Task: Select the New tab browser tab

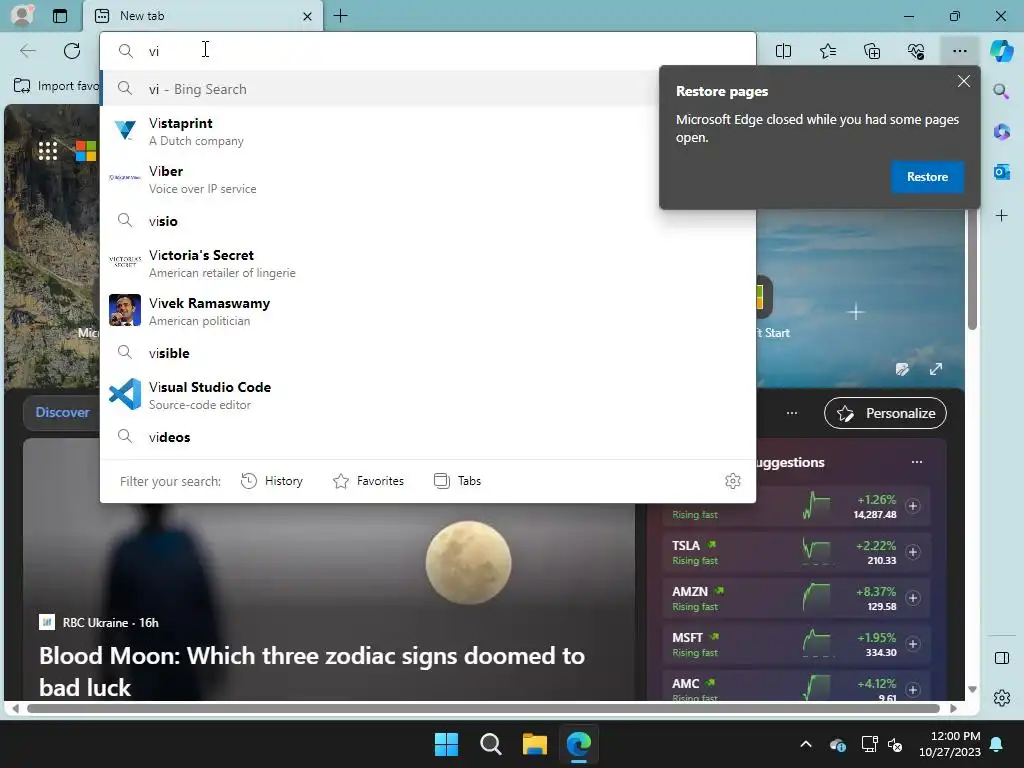Action: (203, 16)
